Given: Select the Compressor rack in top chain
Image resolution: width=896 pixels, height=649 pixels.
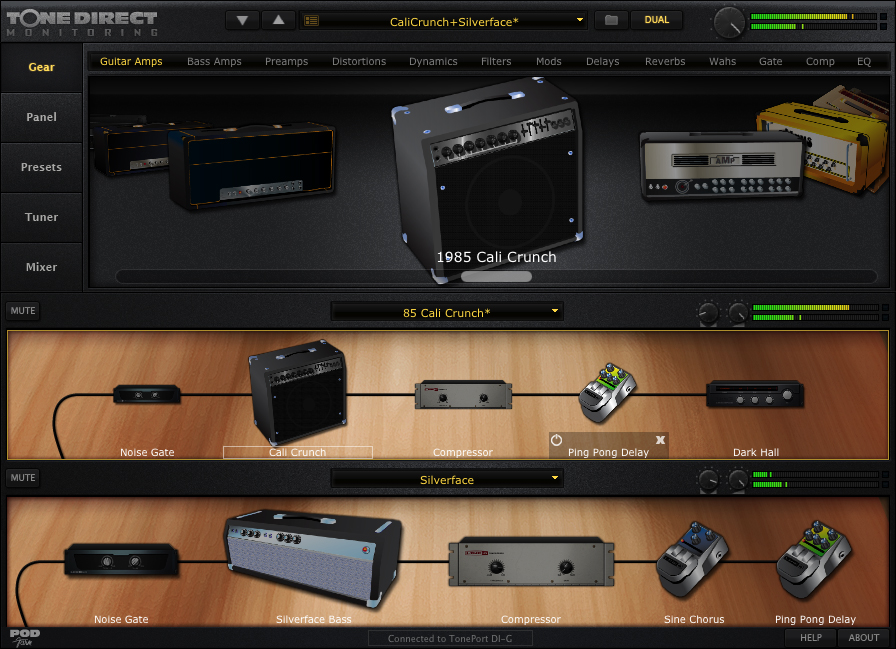Looking at the screenshot, I should (x=462, y=394).
